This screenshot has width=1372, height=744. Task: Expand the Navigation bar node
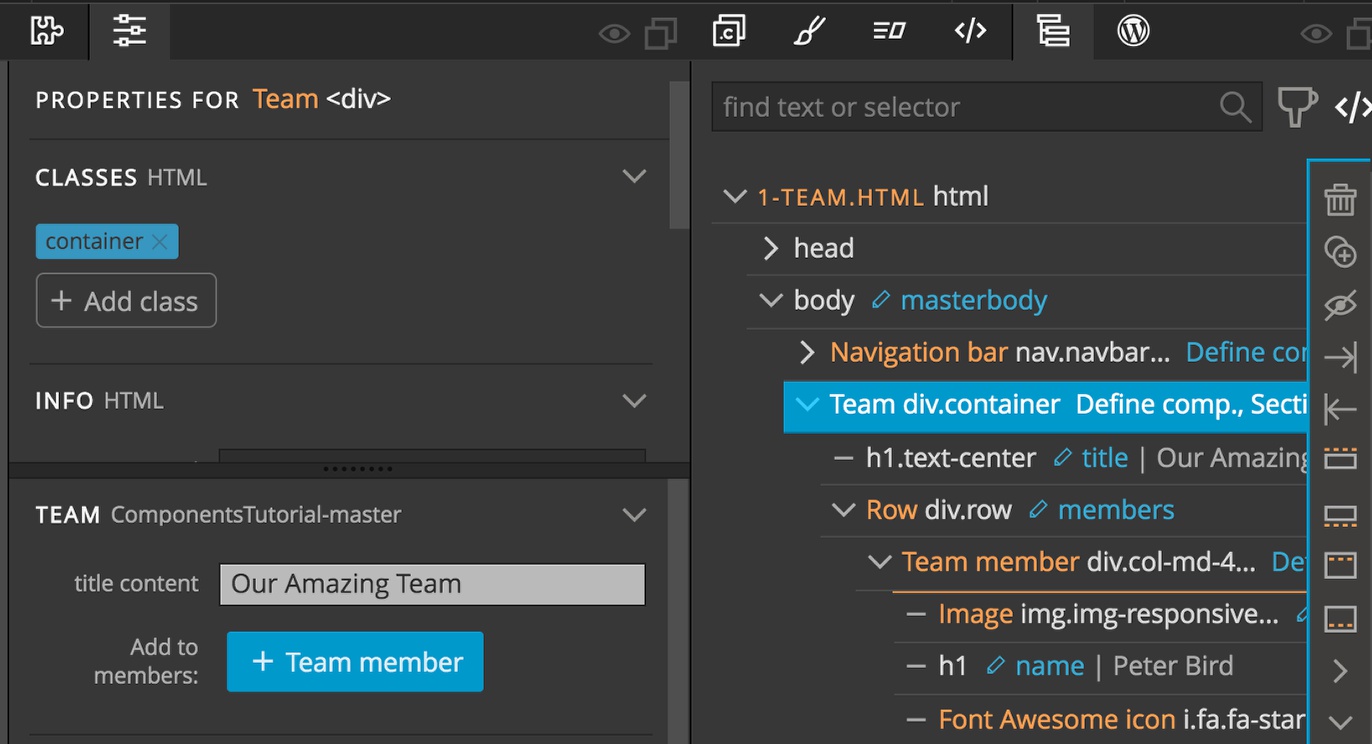pyautogui.click(x=807, y=352)
